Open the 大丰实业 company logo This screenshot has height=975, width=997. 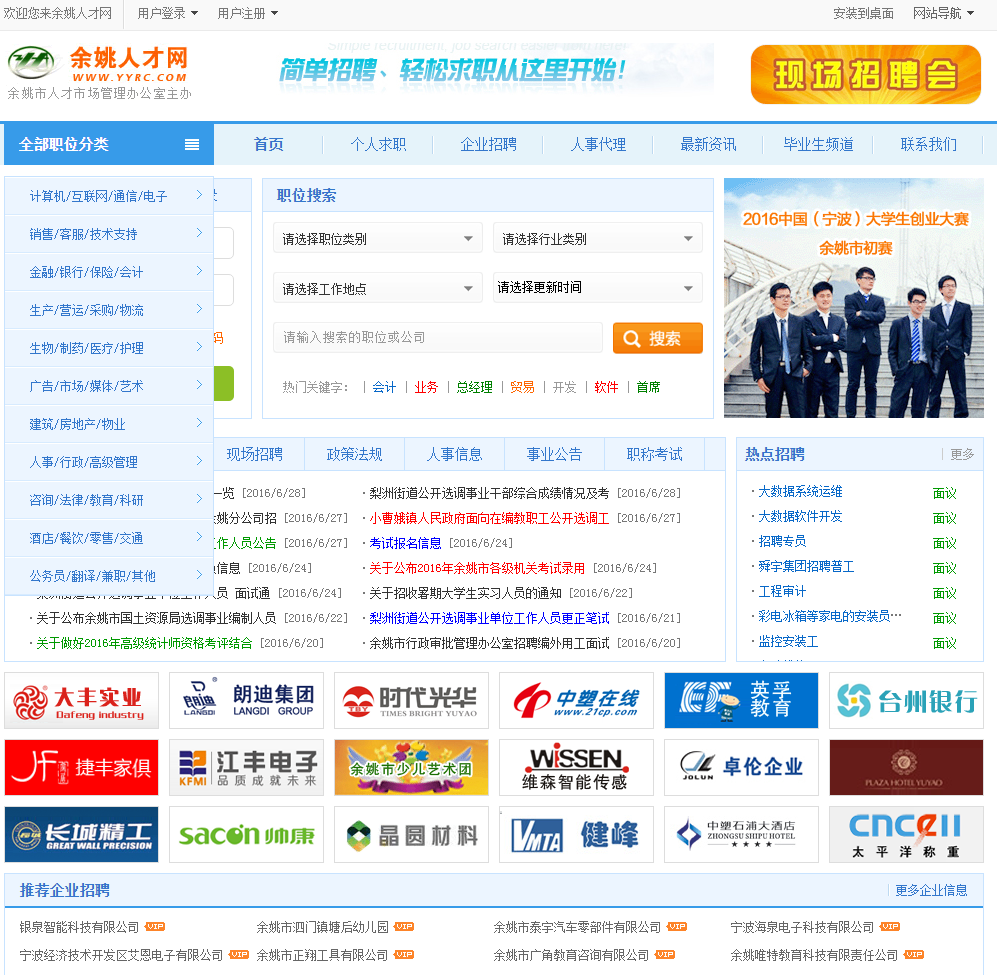point(81,700)
